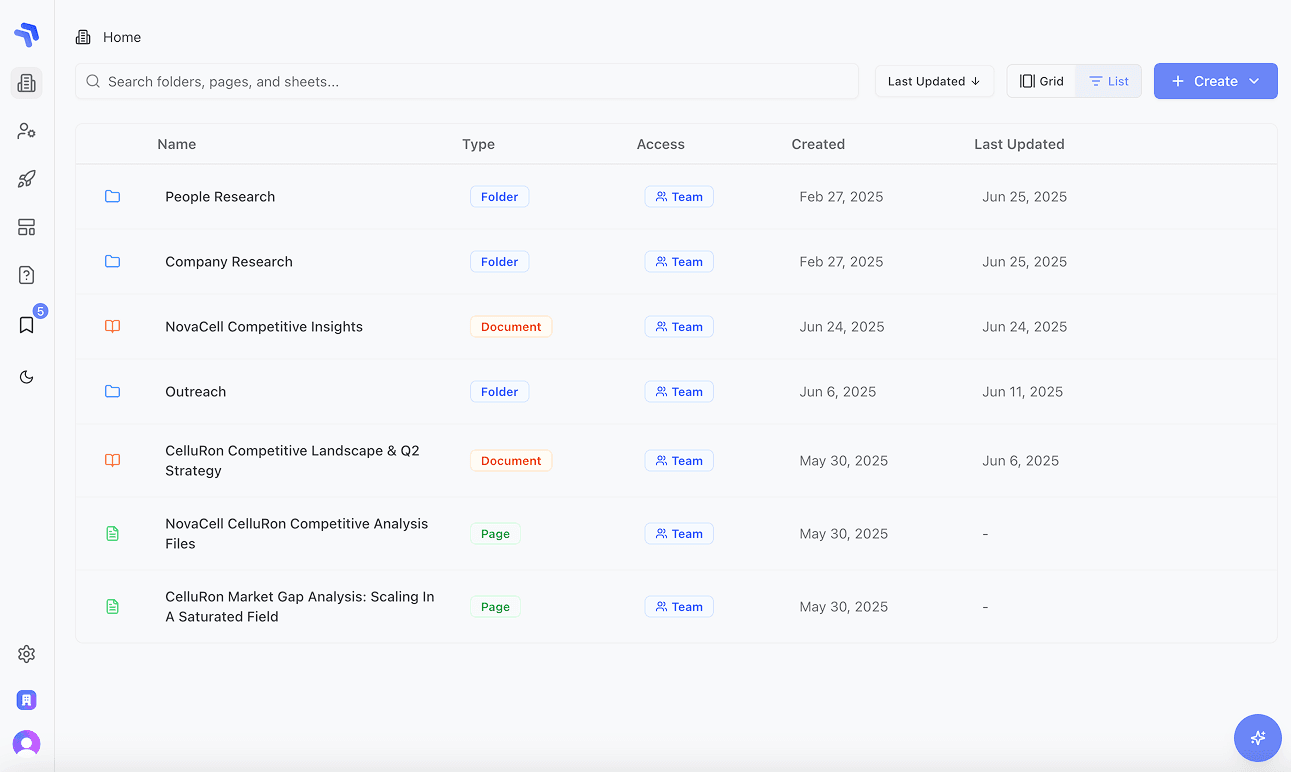This screenshot has height=772, width=1291.
Task: Click the Home breadcrumb label
Action: point(122,37)
